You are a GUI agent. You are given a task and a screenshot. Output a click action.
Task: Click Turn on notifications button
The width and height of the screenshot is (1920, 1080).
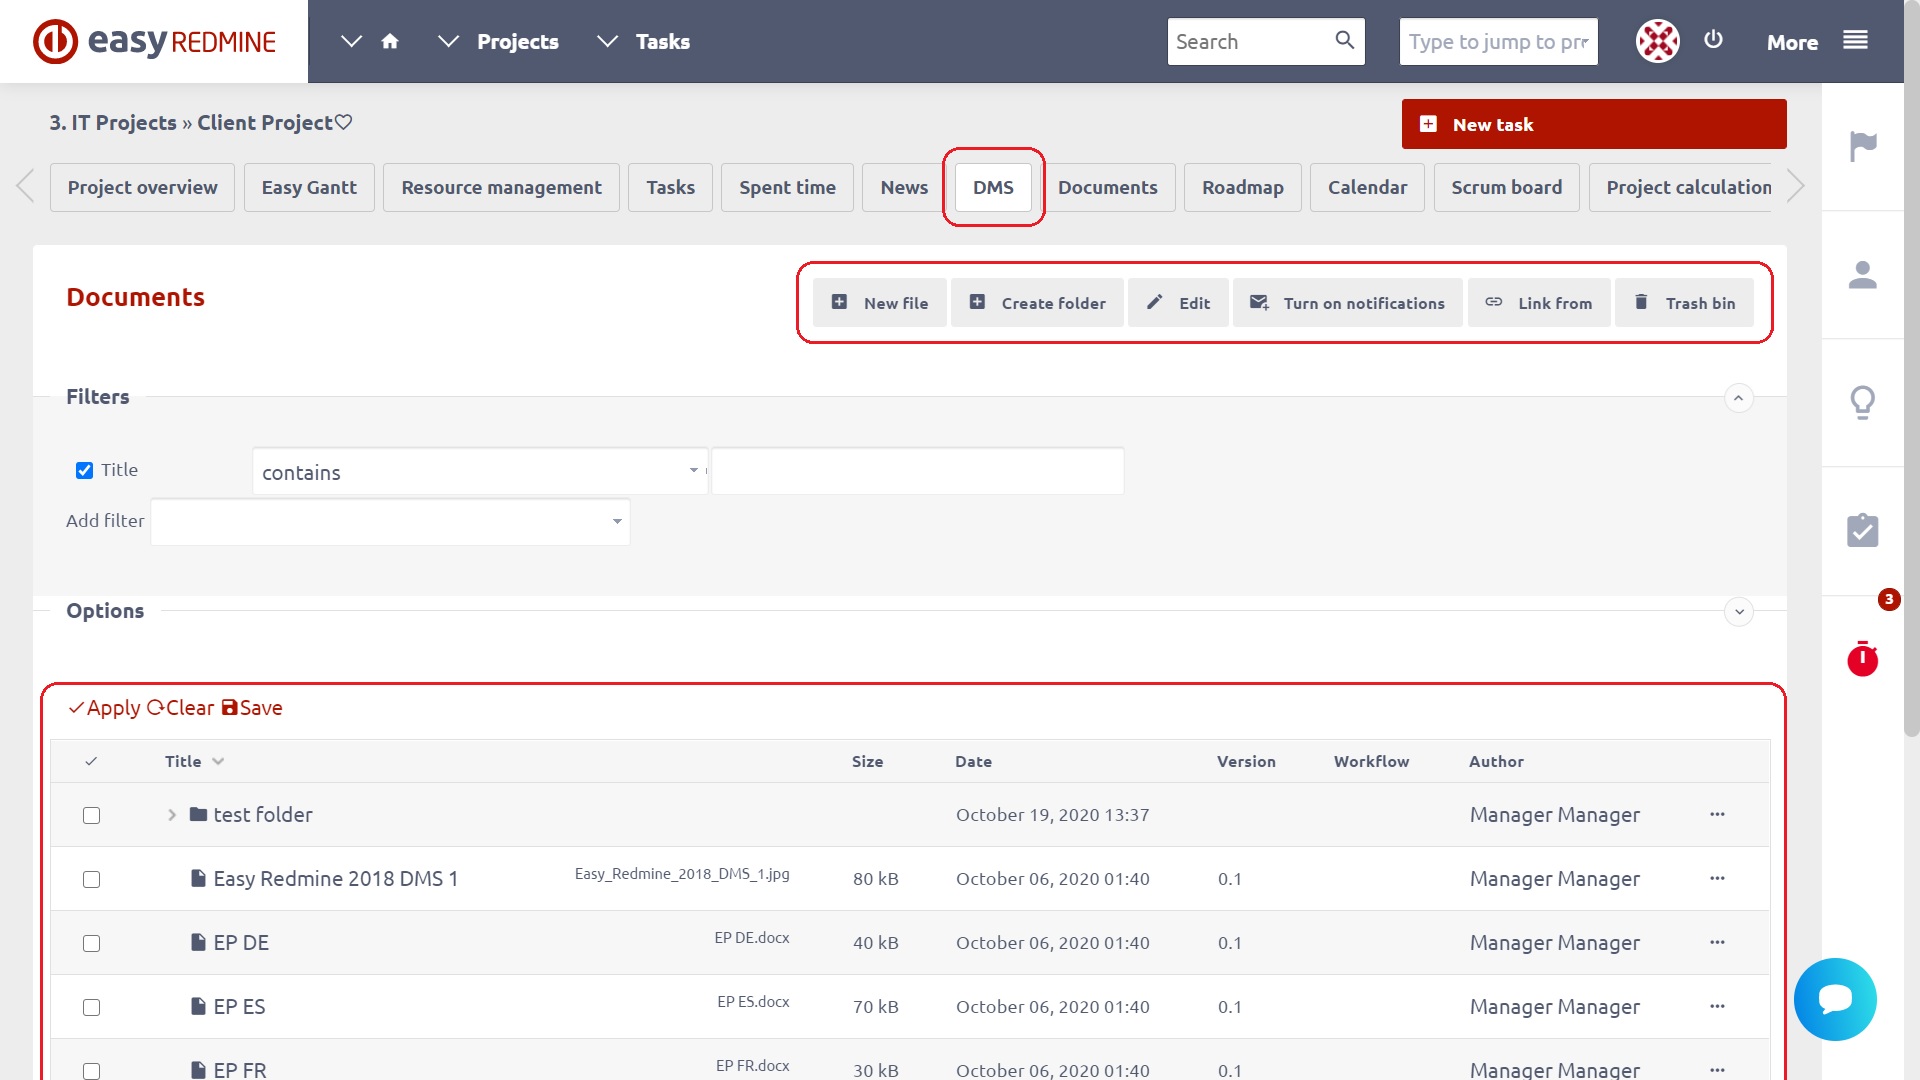pyautogui.click(x=1347, y=303)
